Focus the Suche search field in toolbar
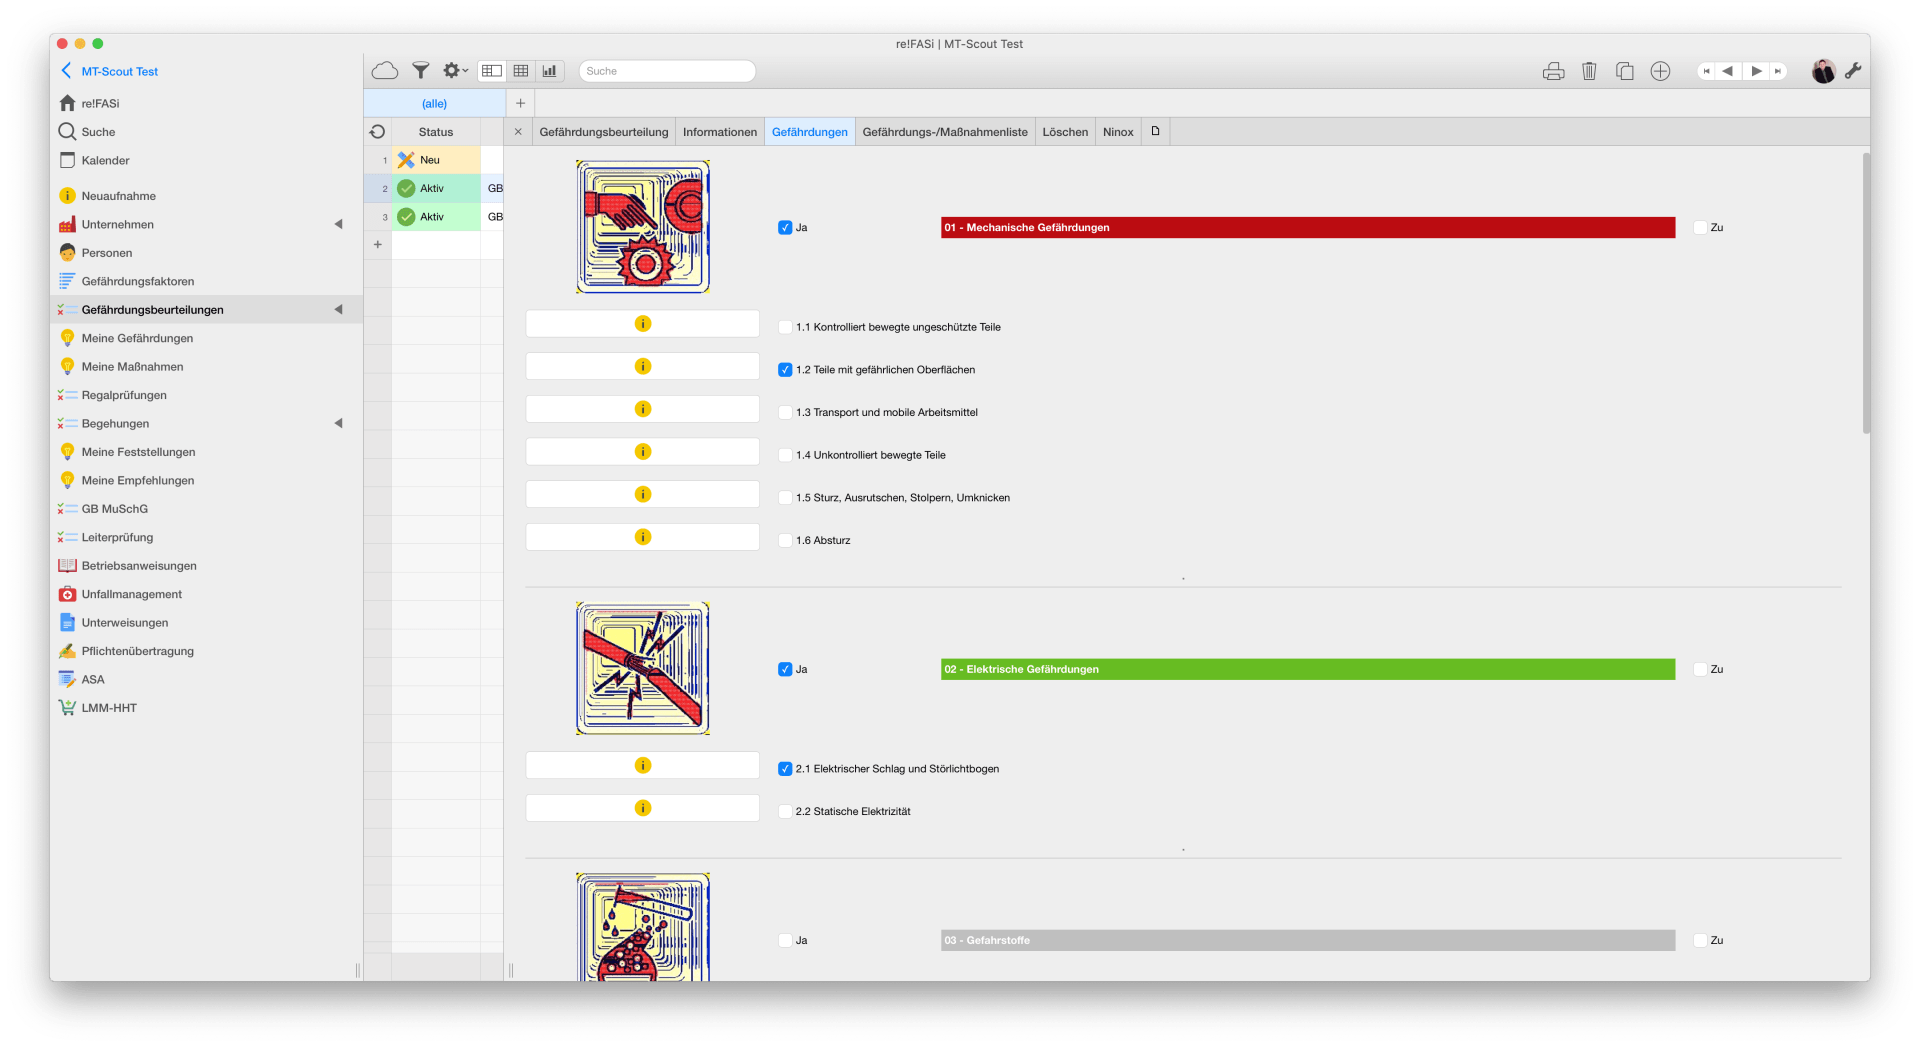 coord(667,71)
